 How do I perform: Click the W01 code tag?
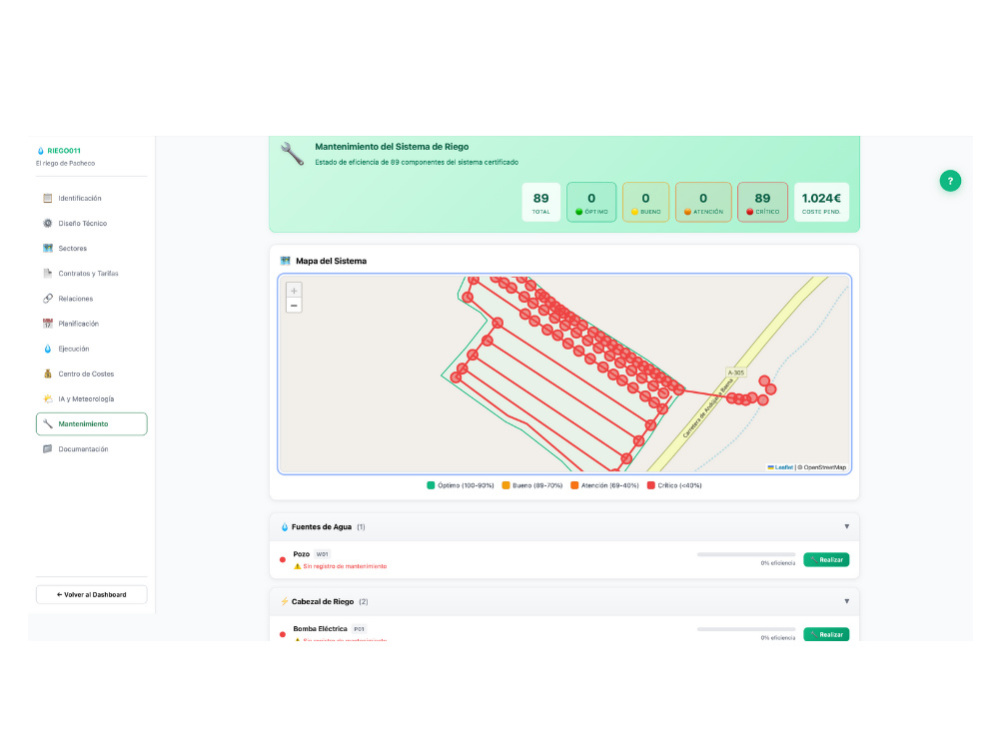click(322, 554)
